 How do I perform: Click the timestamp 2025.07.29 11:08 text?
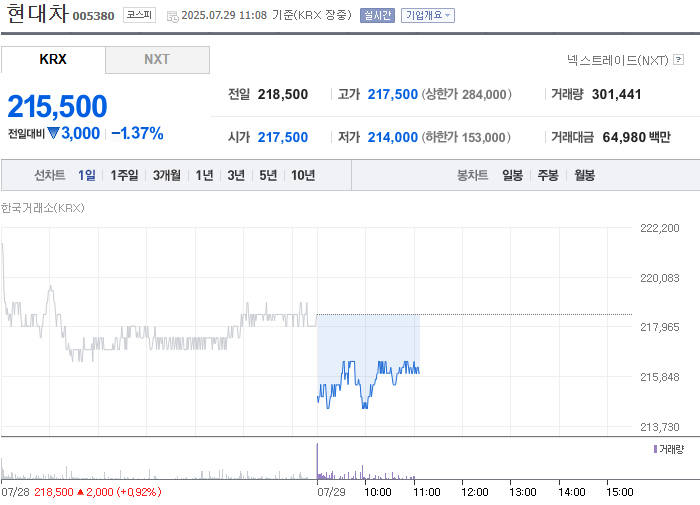(224, 15)
